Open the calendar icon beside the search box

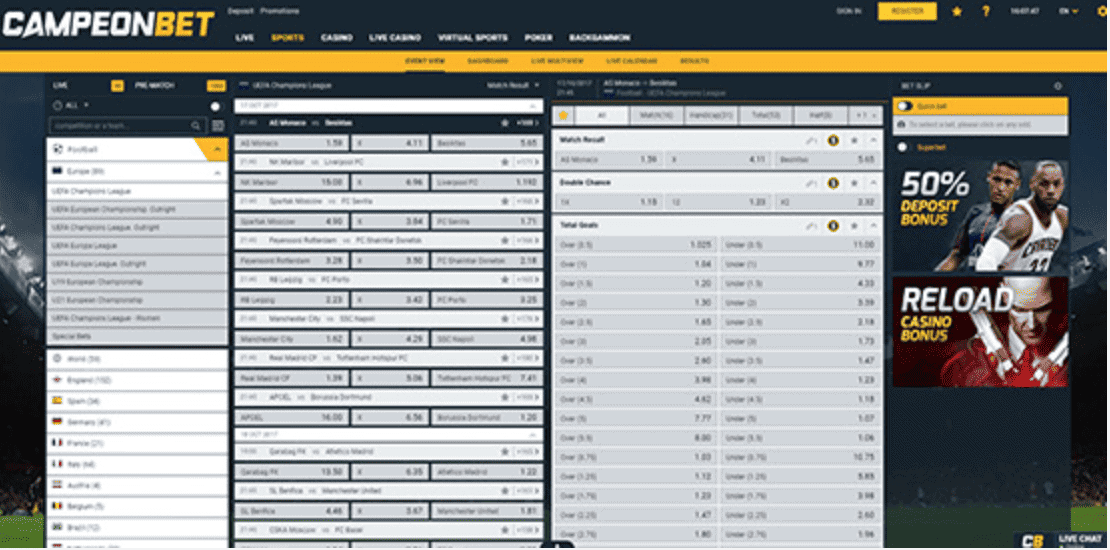[218, 126]
